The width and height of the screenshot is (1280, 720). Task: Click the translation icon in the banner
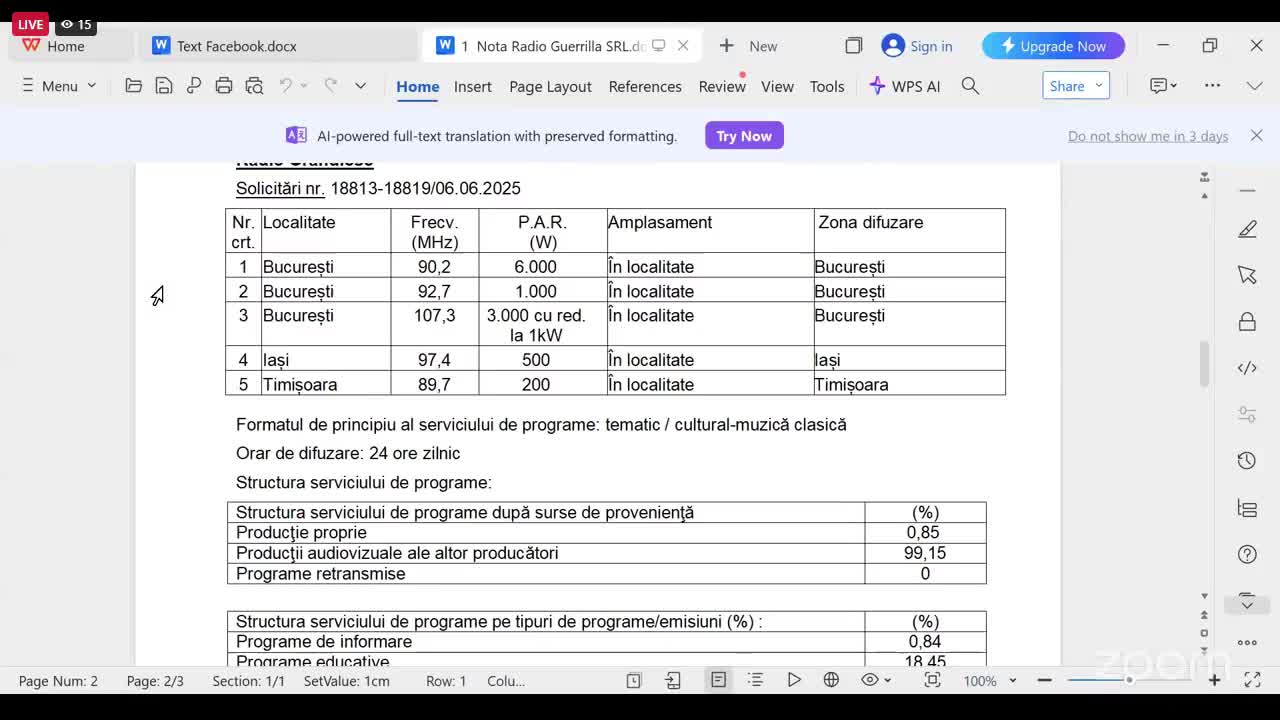[x=296, y=136]
